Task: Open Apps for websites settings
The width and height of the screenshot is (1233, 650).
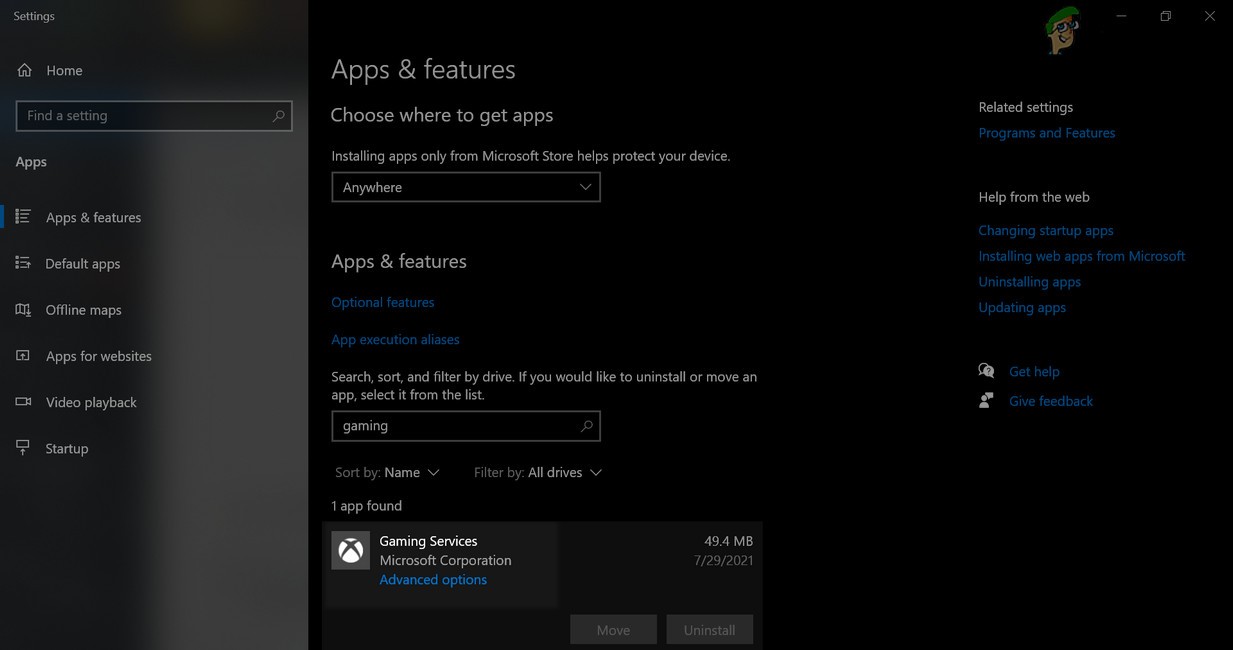Action: (x=97, y=355)
